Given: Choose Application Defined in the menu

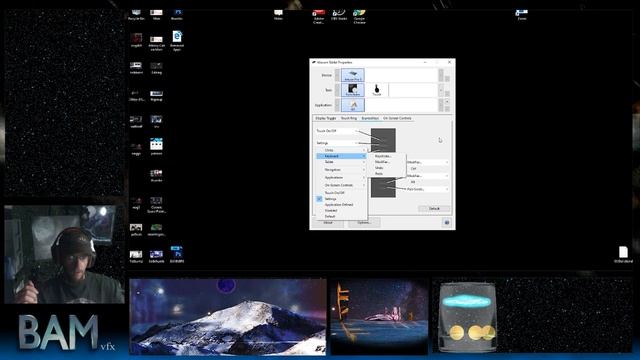Looking at the screenshot, I should 342,204.
